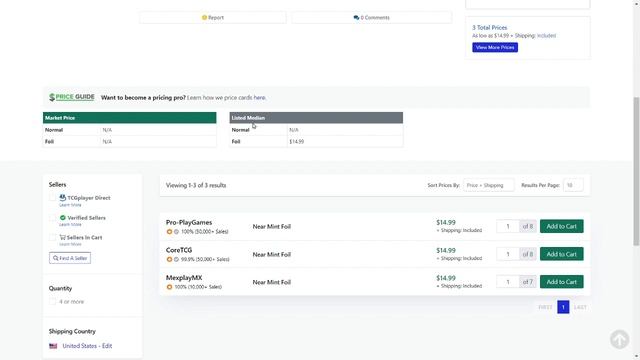Click the Find A Seller button
This screenshot has width=640, height=360.
(70, 258)
